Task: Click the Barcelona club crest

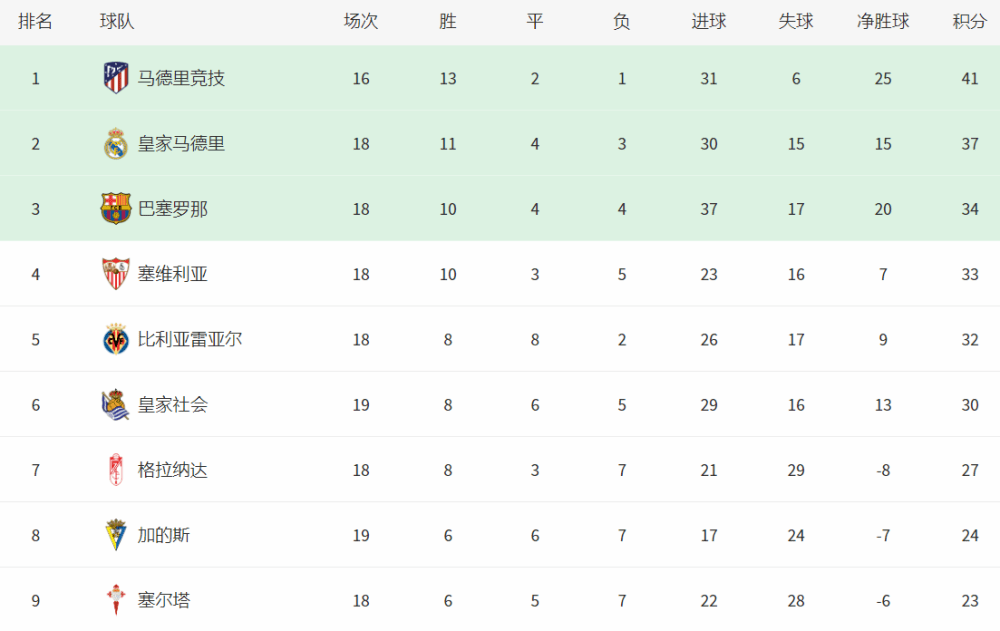Action: [116, 209]
